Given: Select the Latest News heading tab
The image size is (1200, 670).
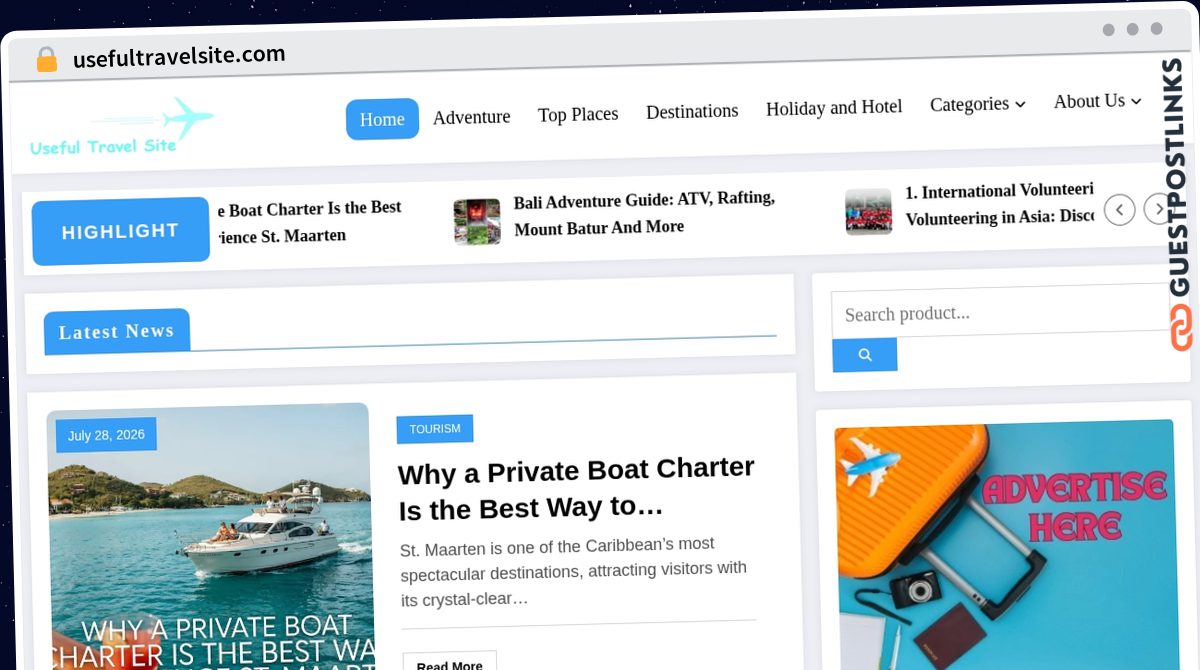Looking at the screenshot, I should [x=117, y=332].
